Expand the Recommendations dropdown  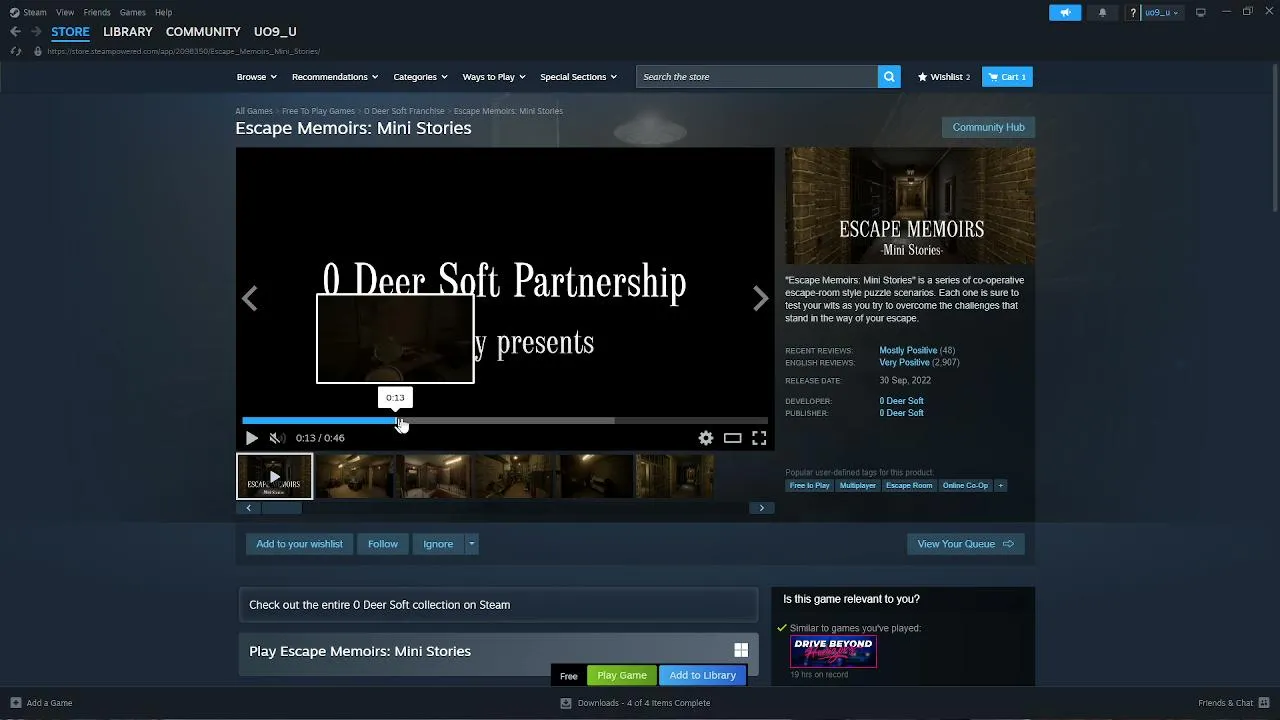coord(335,77)
